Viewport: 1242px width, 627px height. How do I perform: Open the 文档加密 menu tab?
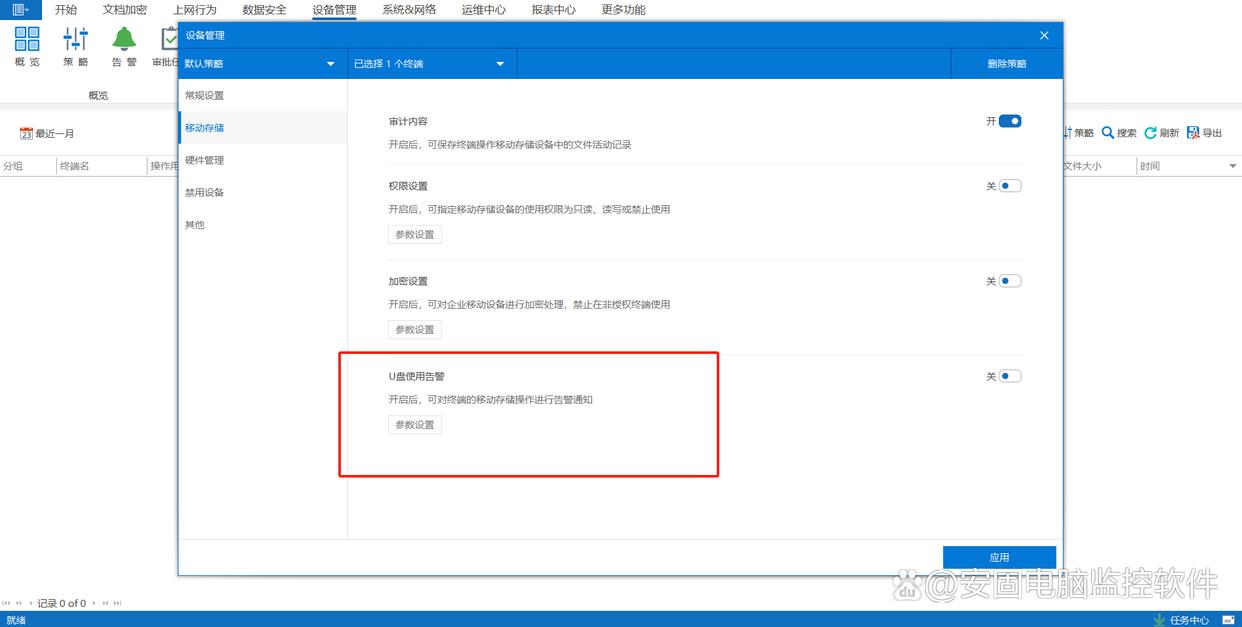(125, 10)
